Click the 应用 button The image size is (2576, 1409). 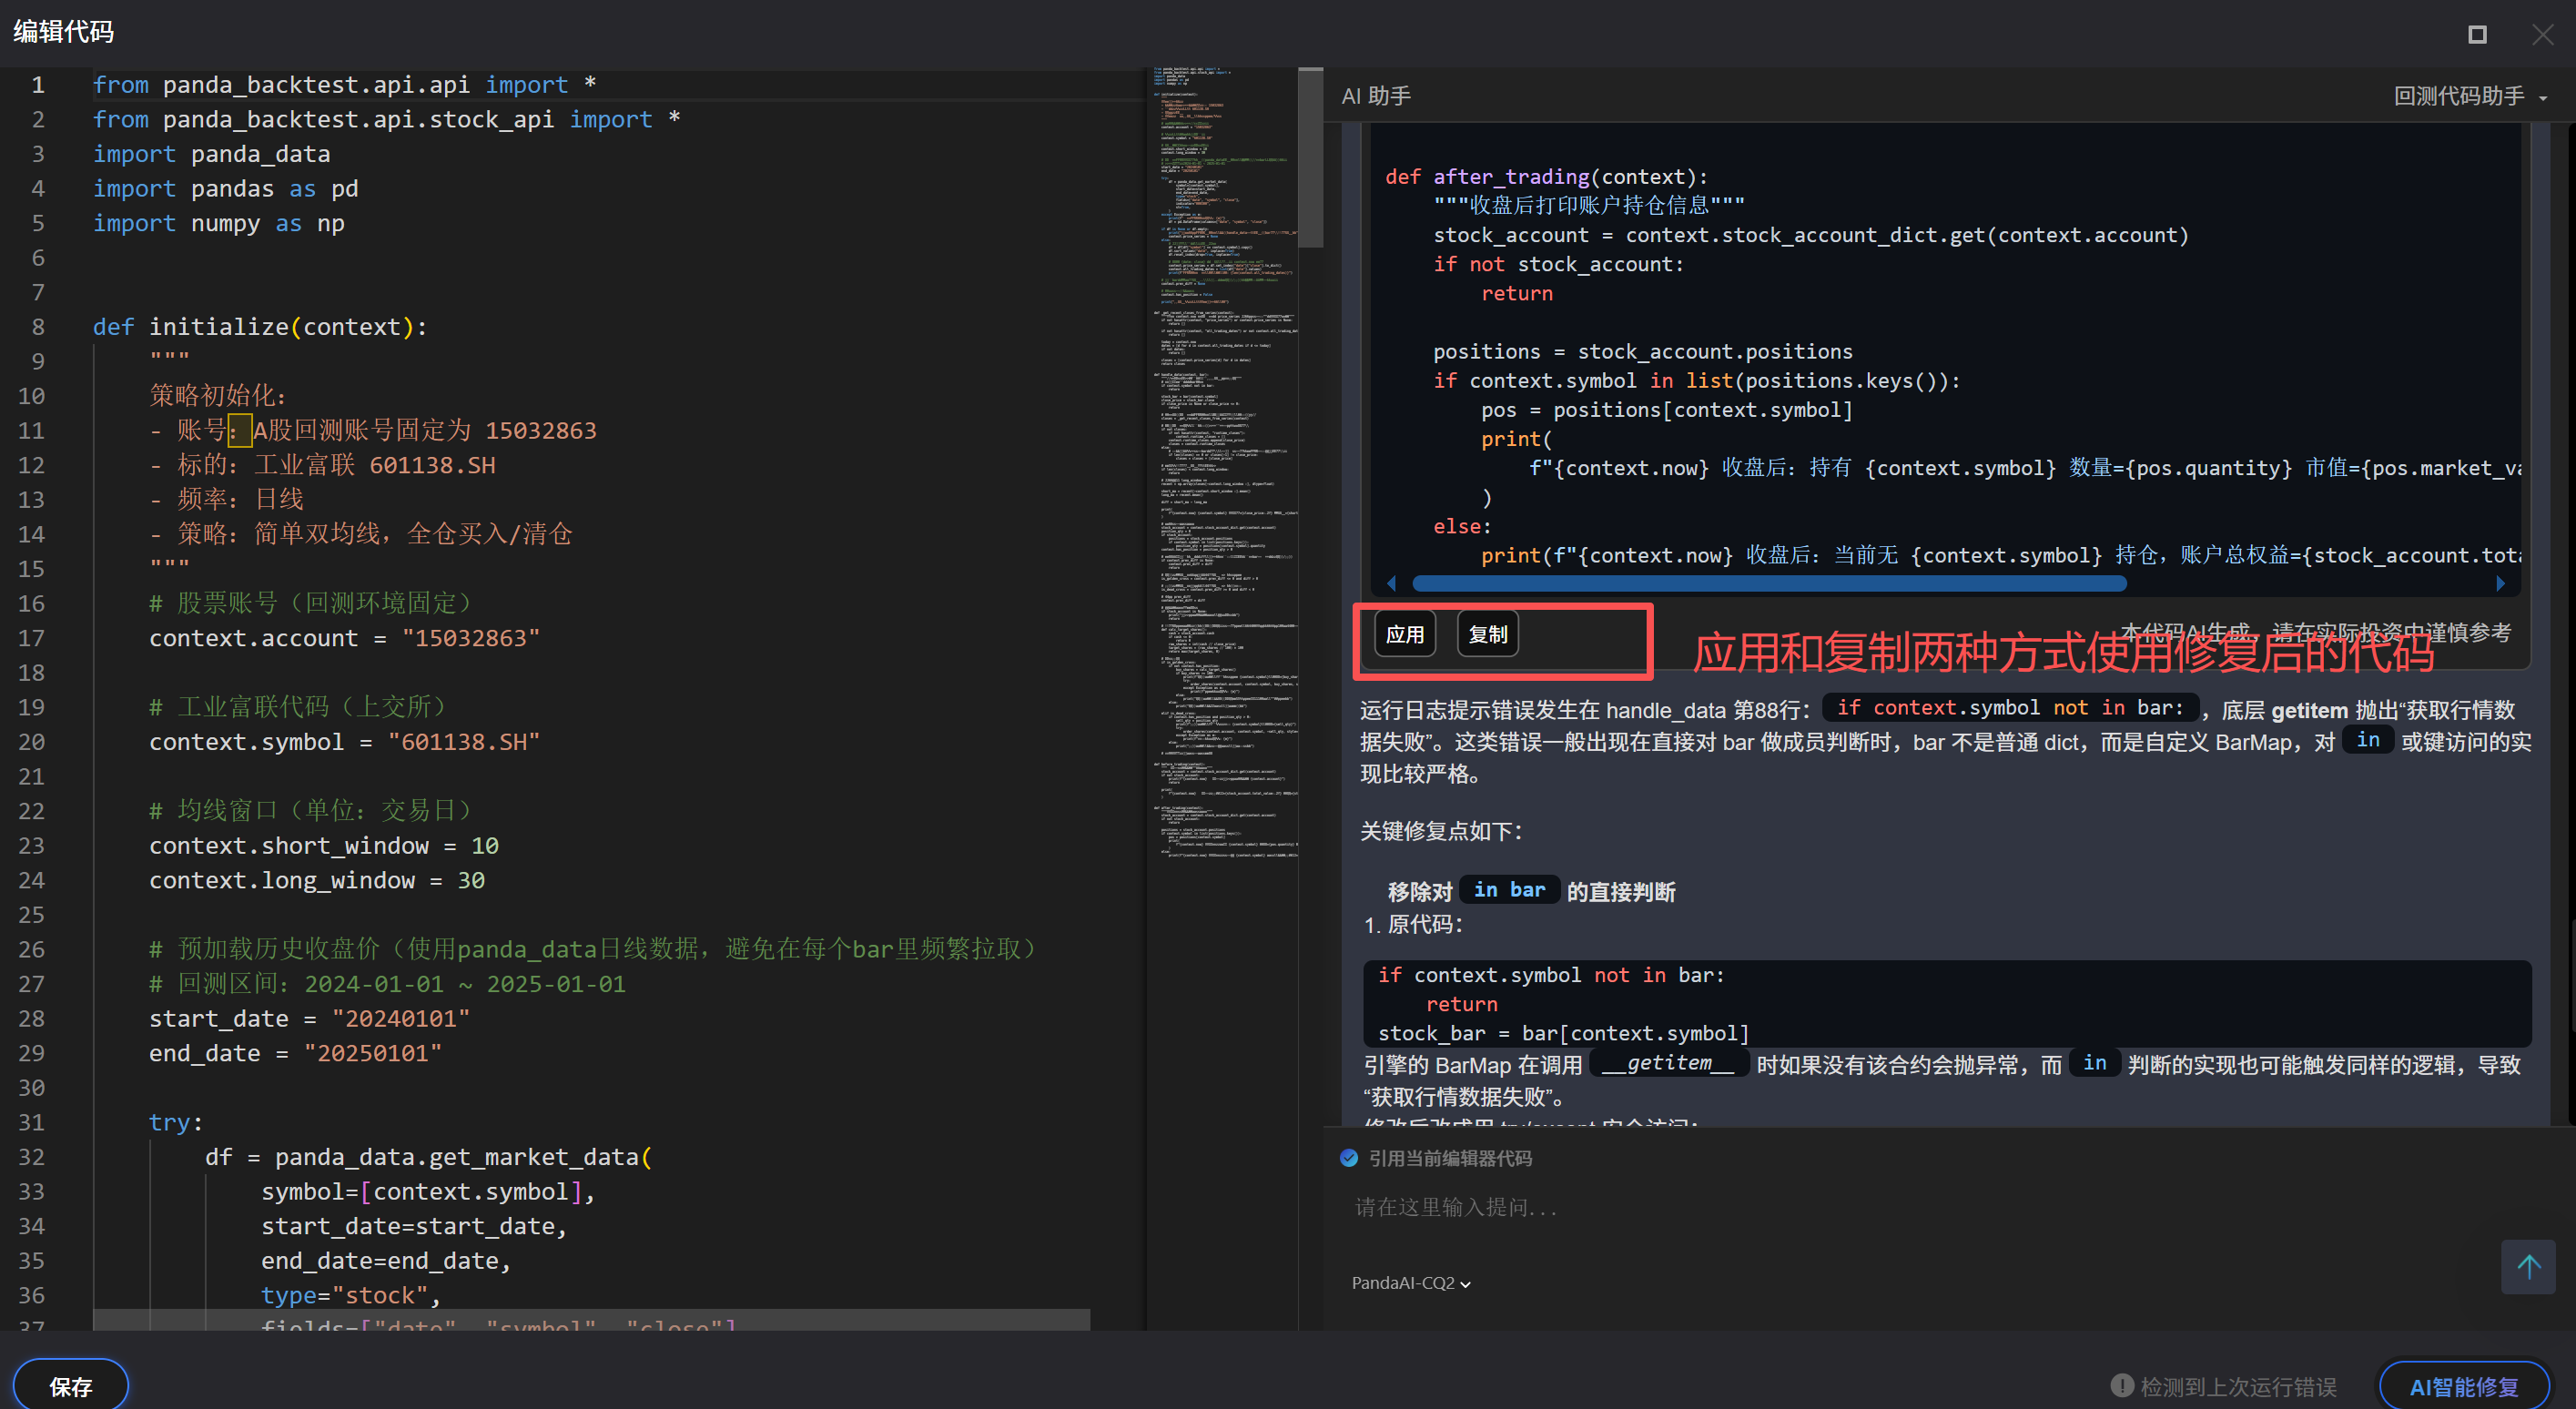tap(1405, 634)
